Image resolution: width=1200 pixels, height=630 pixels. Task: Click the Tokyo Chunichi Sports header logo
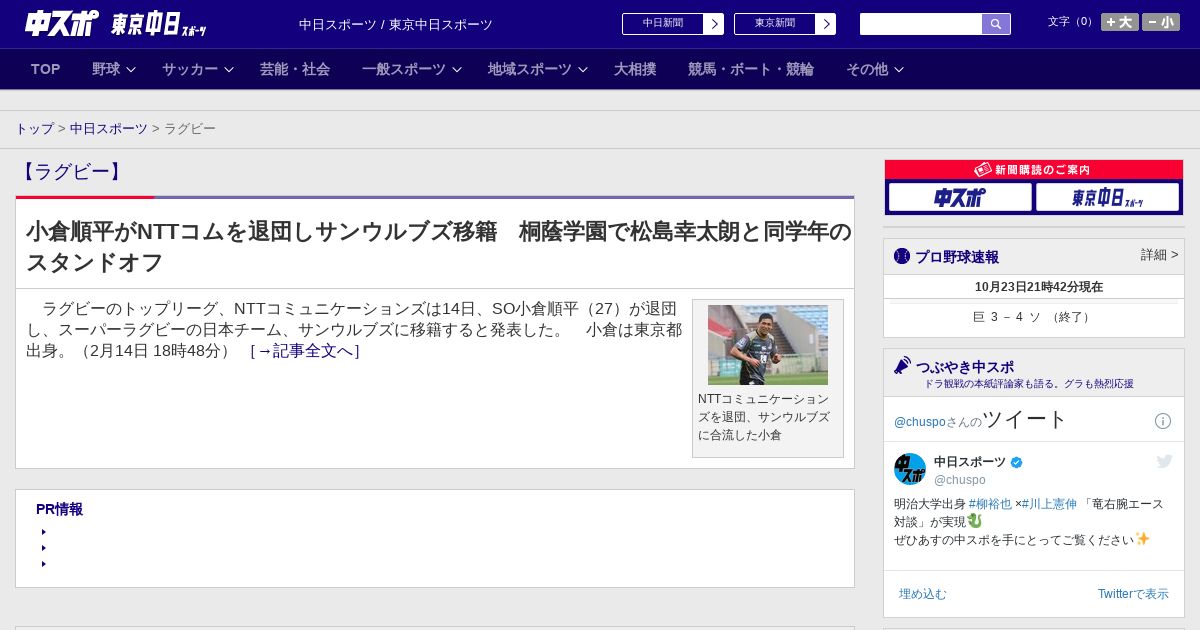tap(158, 24)
